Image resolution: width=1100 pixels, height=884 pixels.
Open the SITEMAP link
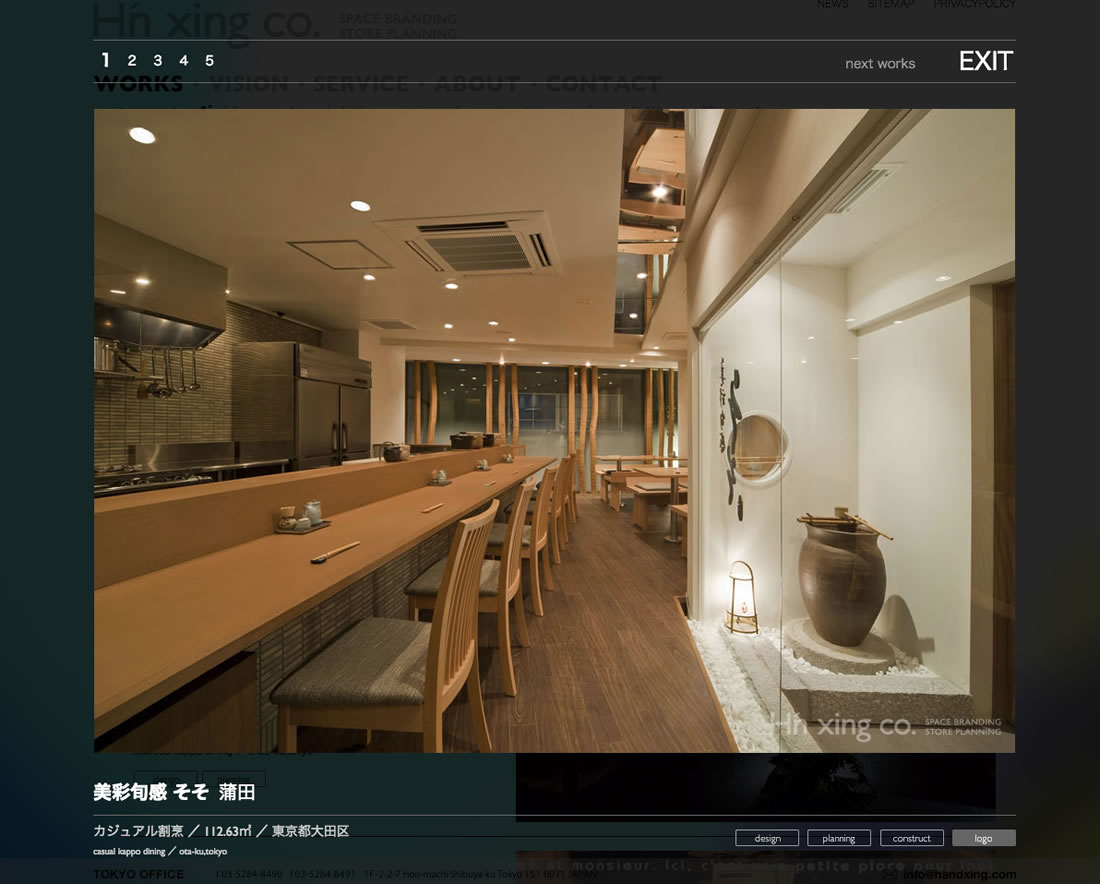890,5
